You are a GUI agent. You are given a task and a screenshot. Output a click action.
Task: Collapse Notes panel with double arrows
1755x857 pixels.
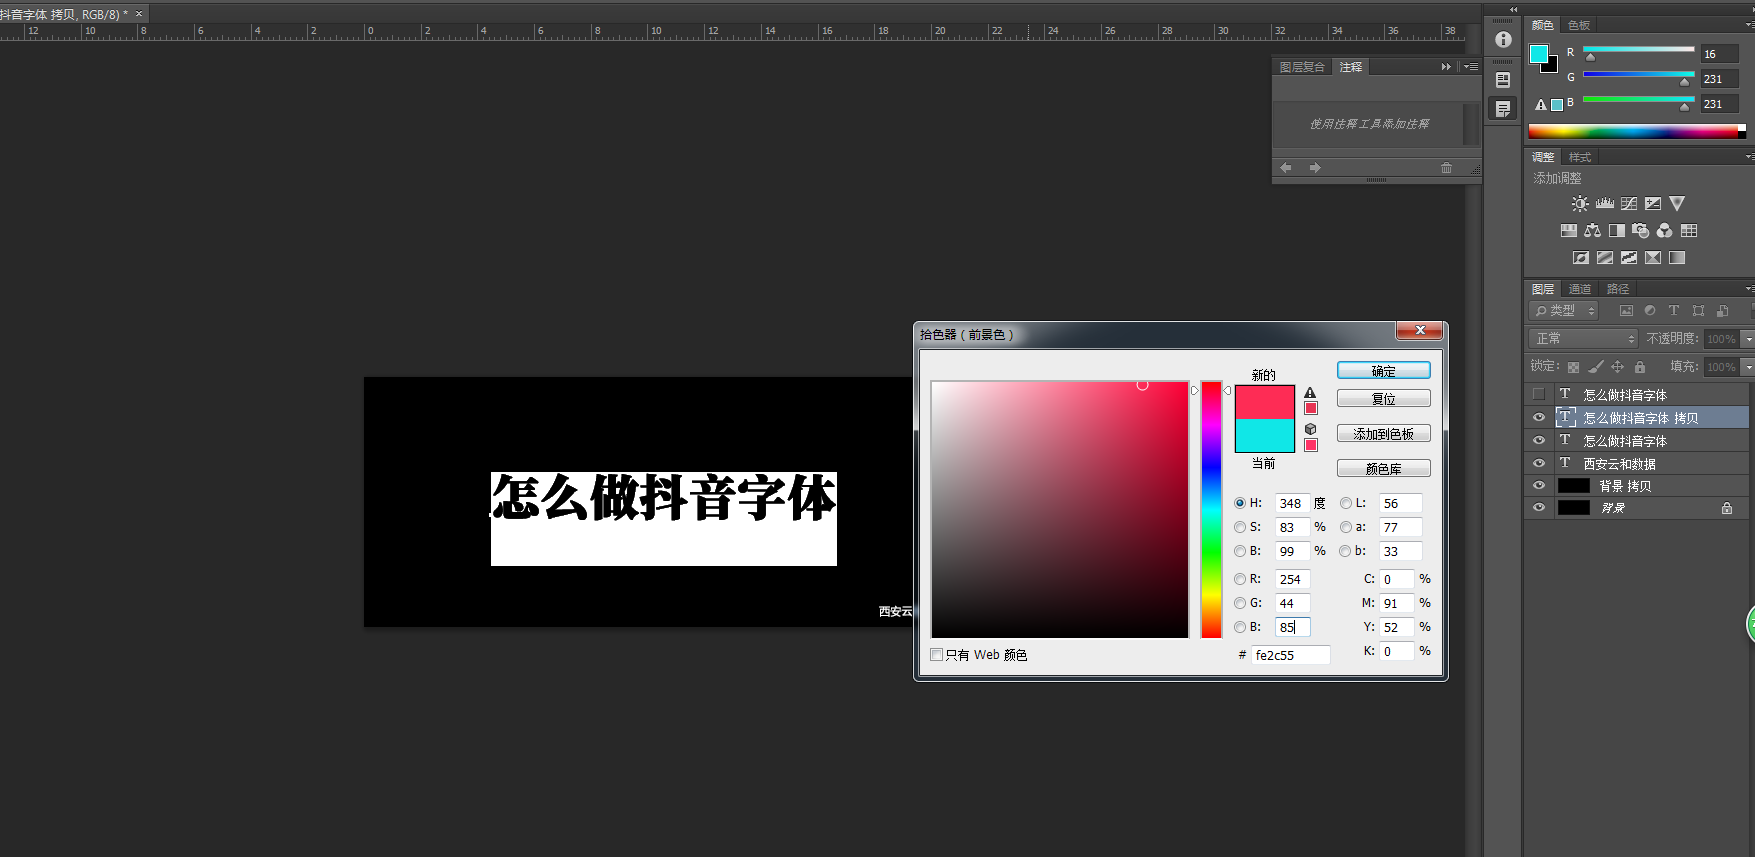coord(1446,67)
